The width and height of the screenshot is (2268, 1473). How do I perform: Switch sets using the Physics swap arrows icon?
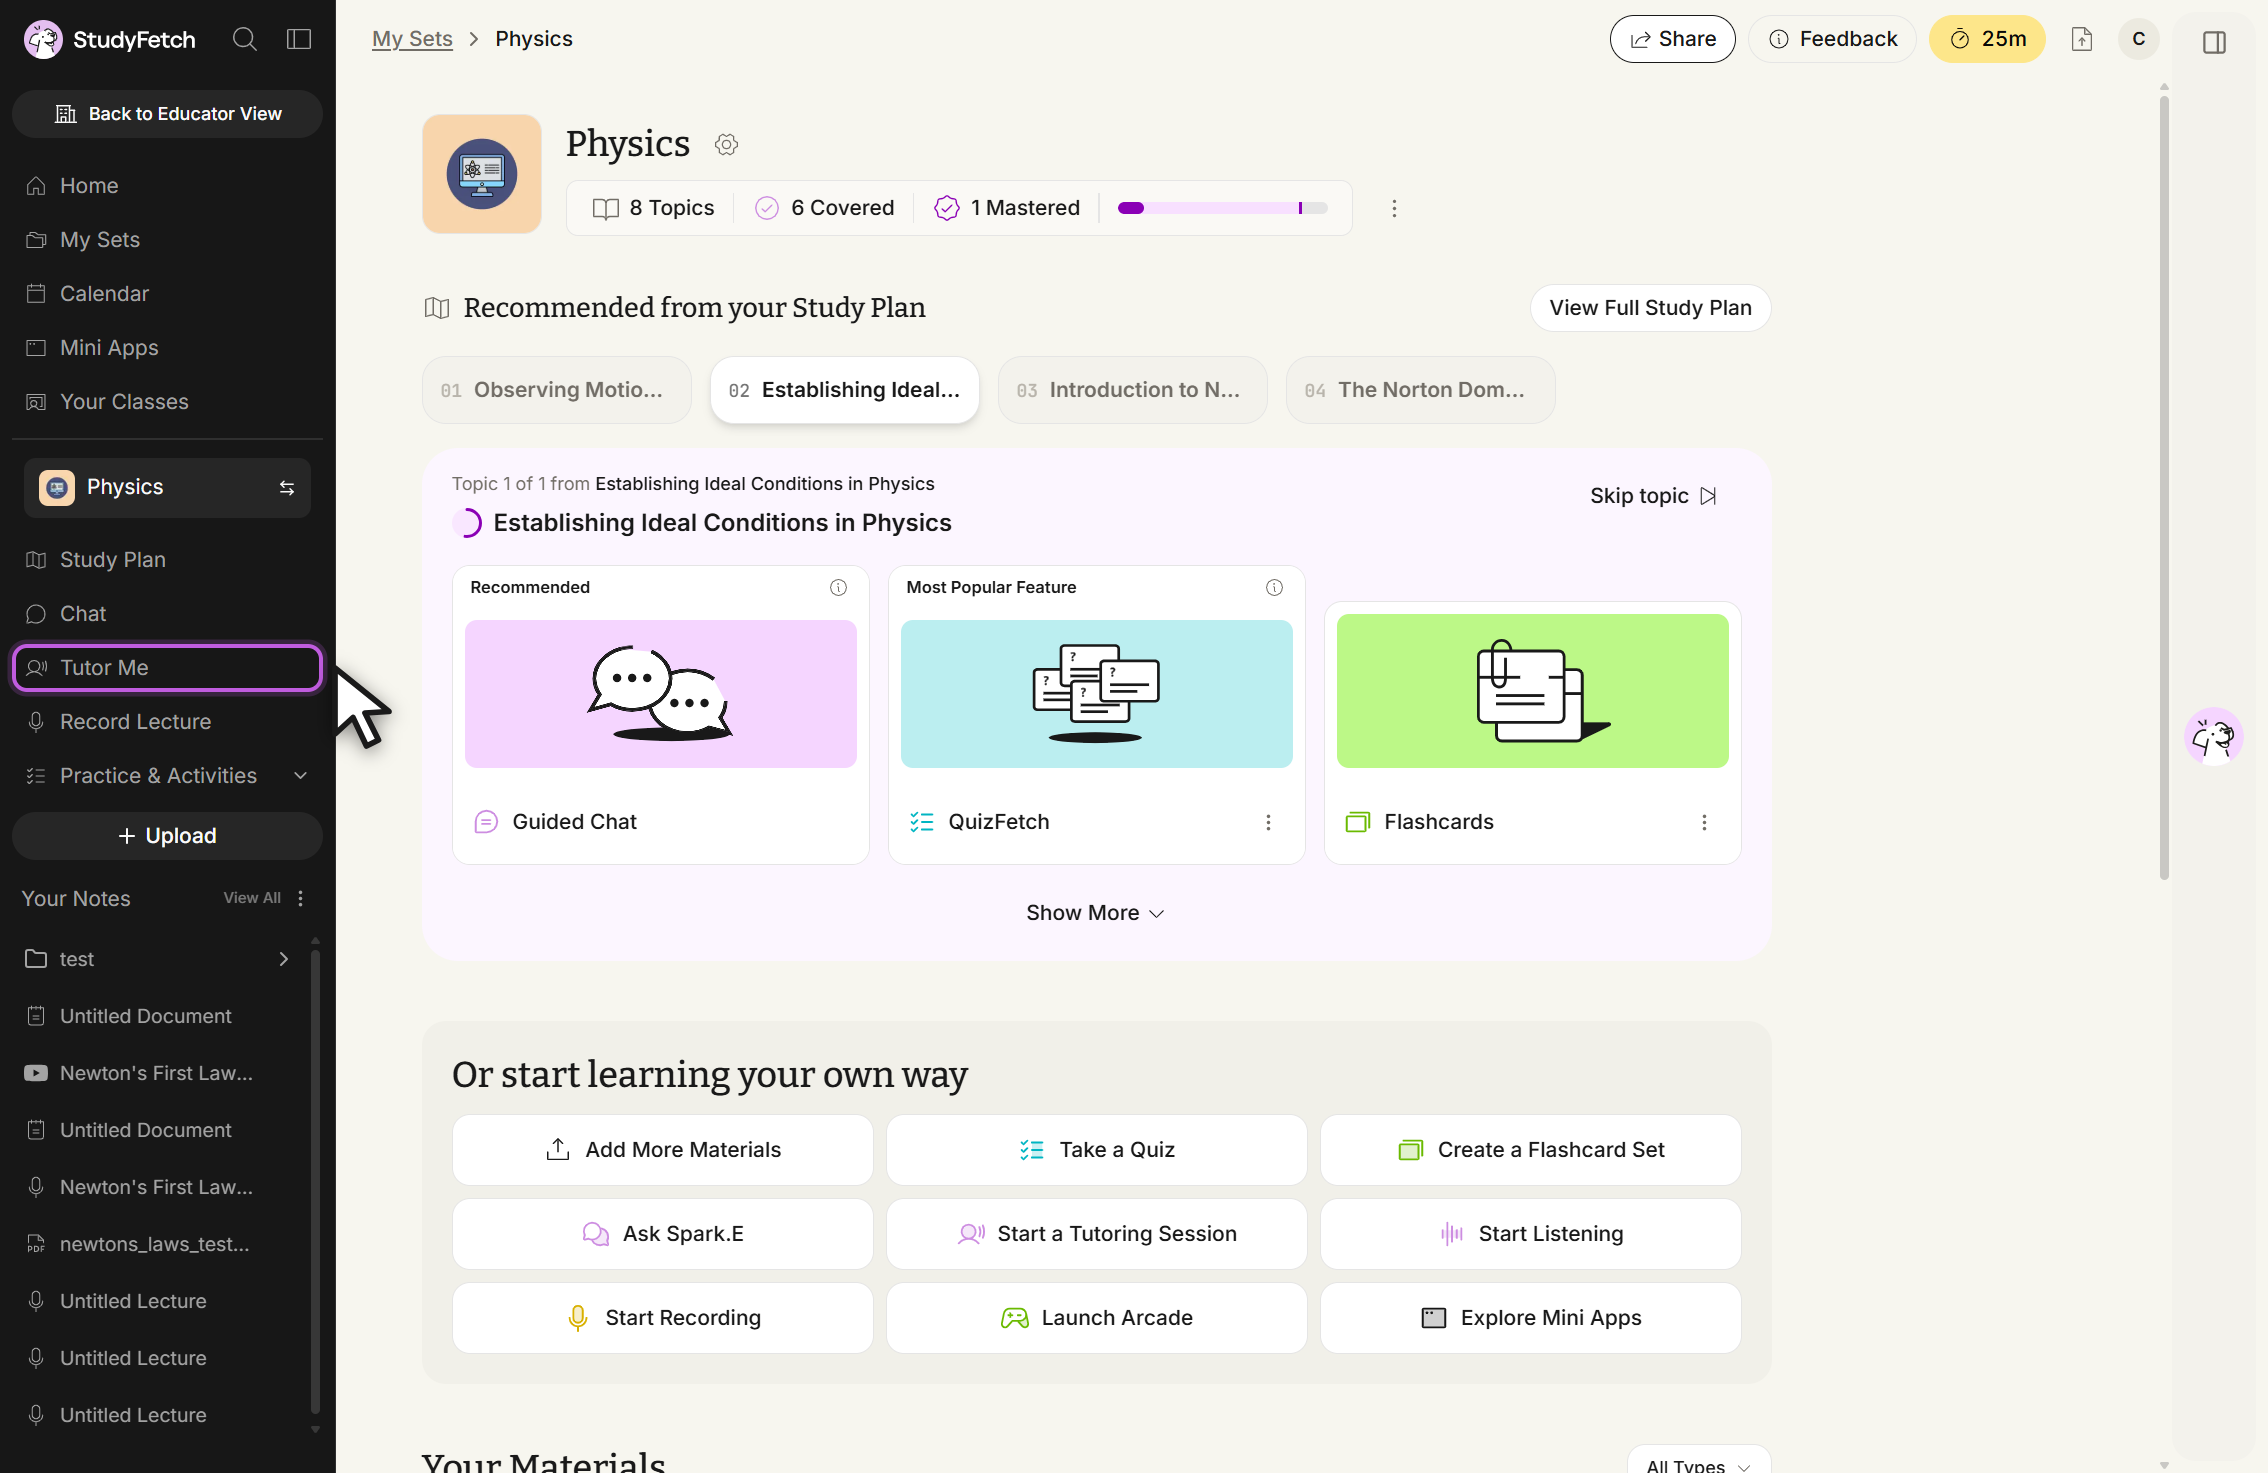click(x=287, y=488)
